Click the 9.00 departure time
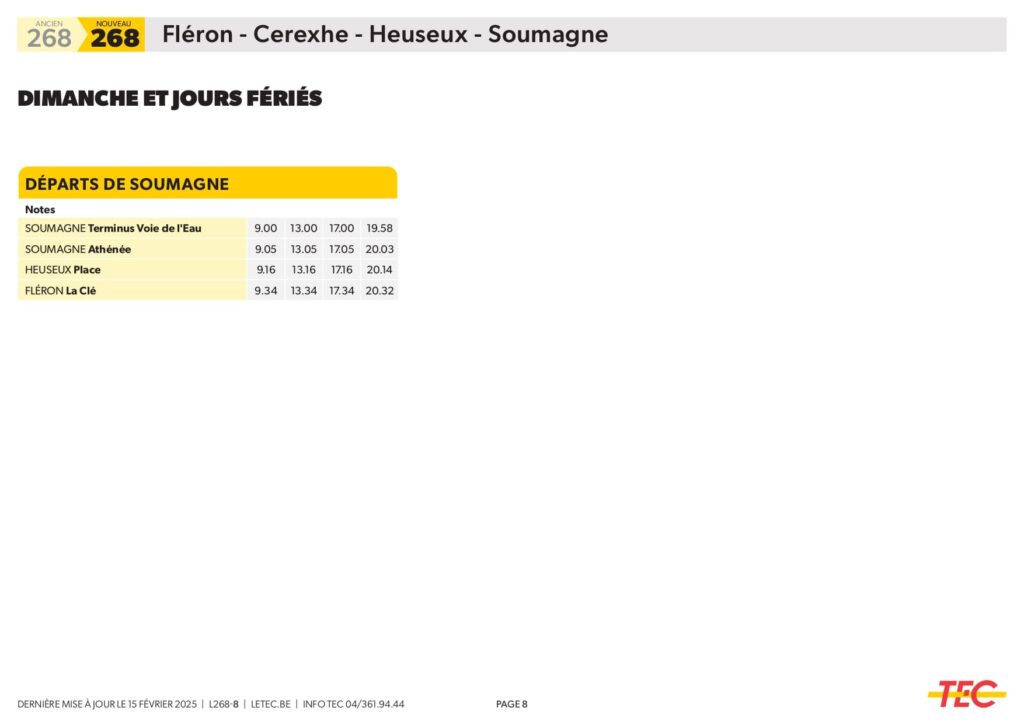Screen dimensions: 1024x725 (x=266, y=229)
